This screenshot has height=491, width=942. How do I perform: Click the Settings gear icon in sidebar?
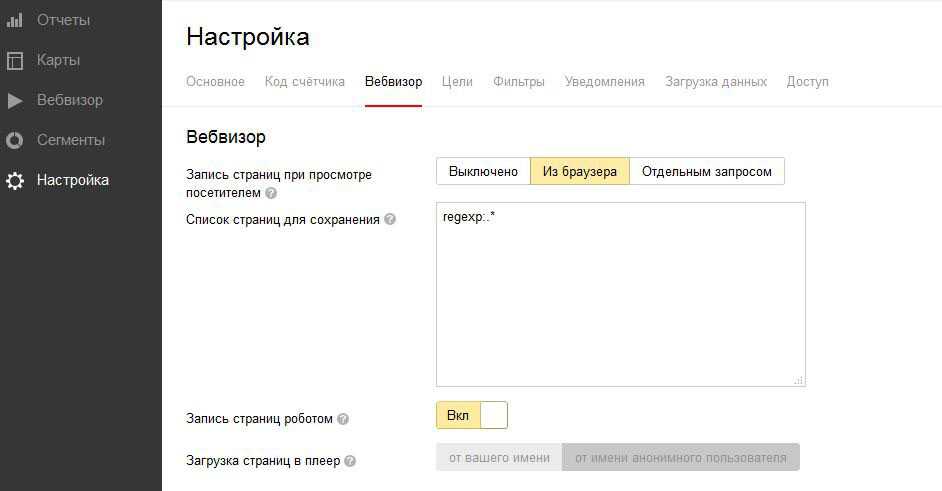click(x=15, y=181)
